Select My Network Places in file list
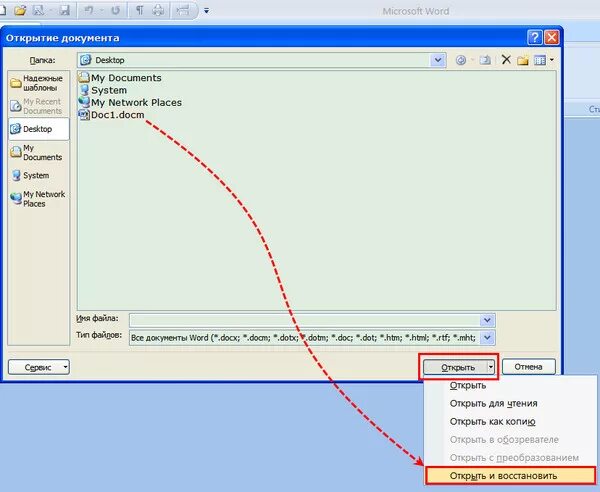 tap(130, 102)
